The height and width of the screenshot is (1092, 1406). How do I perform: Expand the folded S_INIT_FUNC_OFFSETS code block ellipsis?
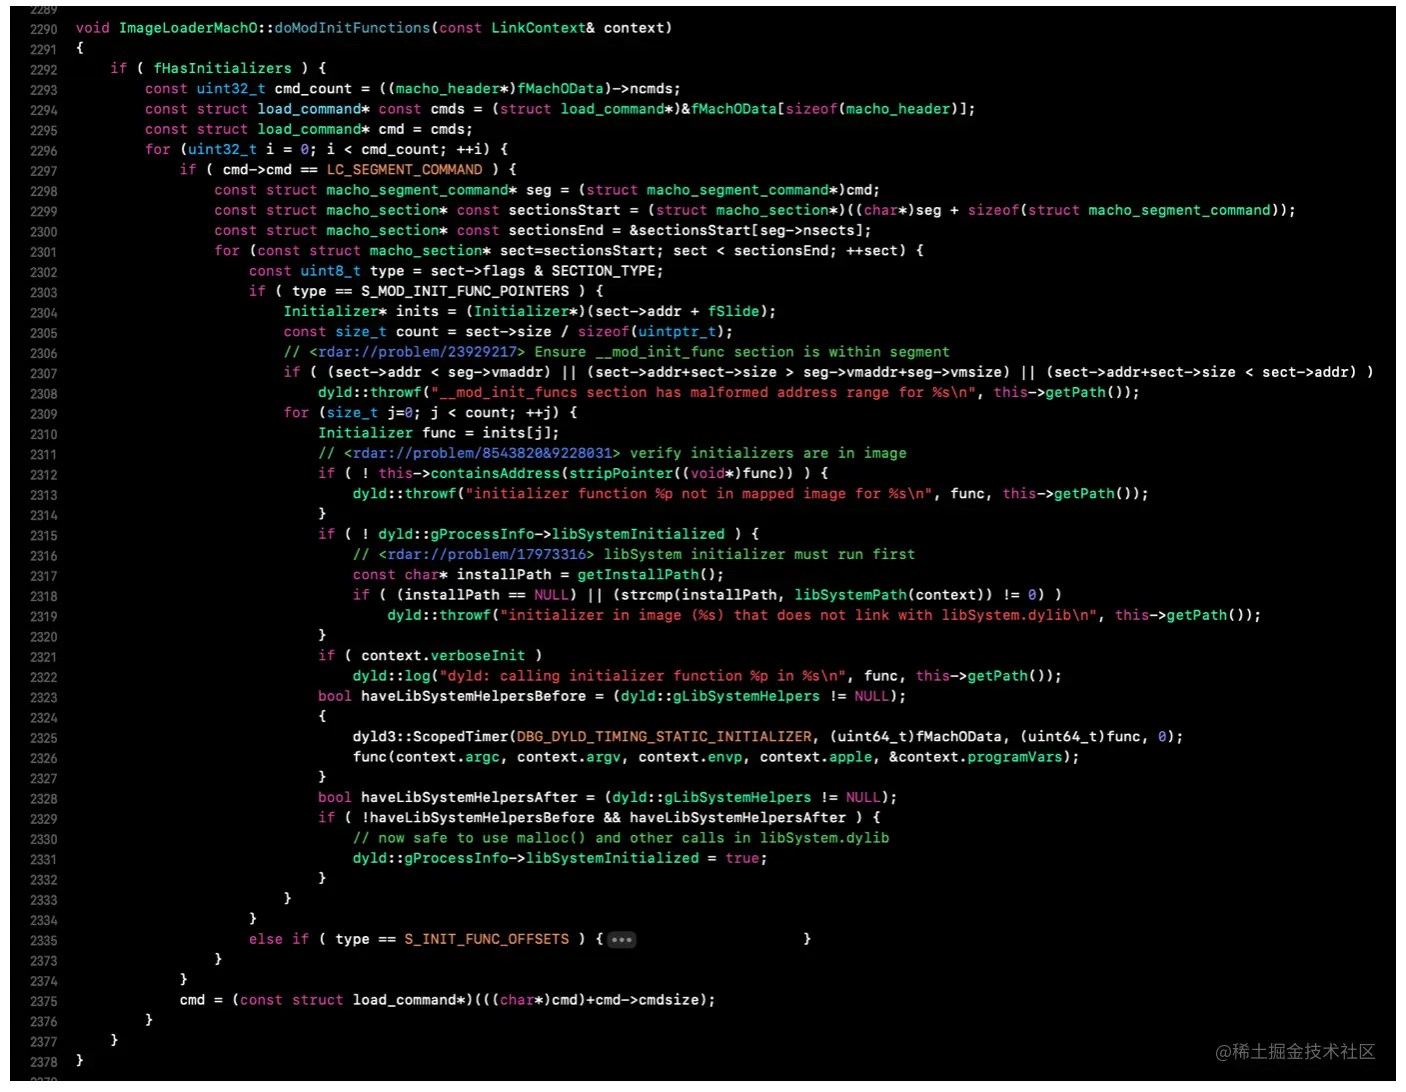(x=621, y=940)
